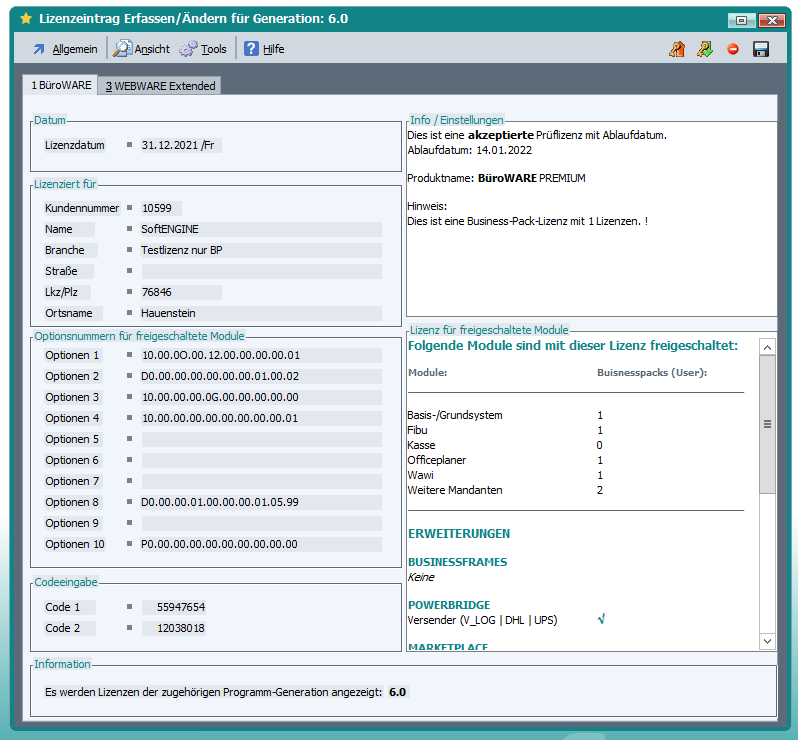Screen dimensions: 798x740
Task: Click the gears icon next to Tools
Action: pyautogui.click(x=188, y=49)
